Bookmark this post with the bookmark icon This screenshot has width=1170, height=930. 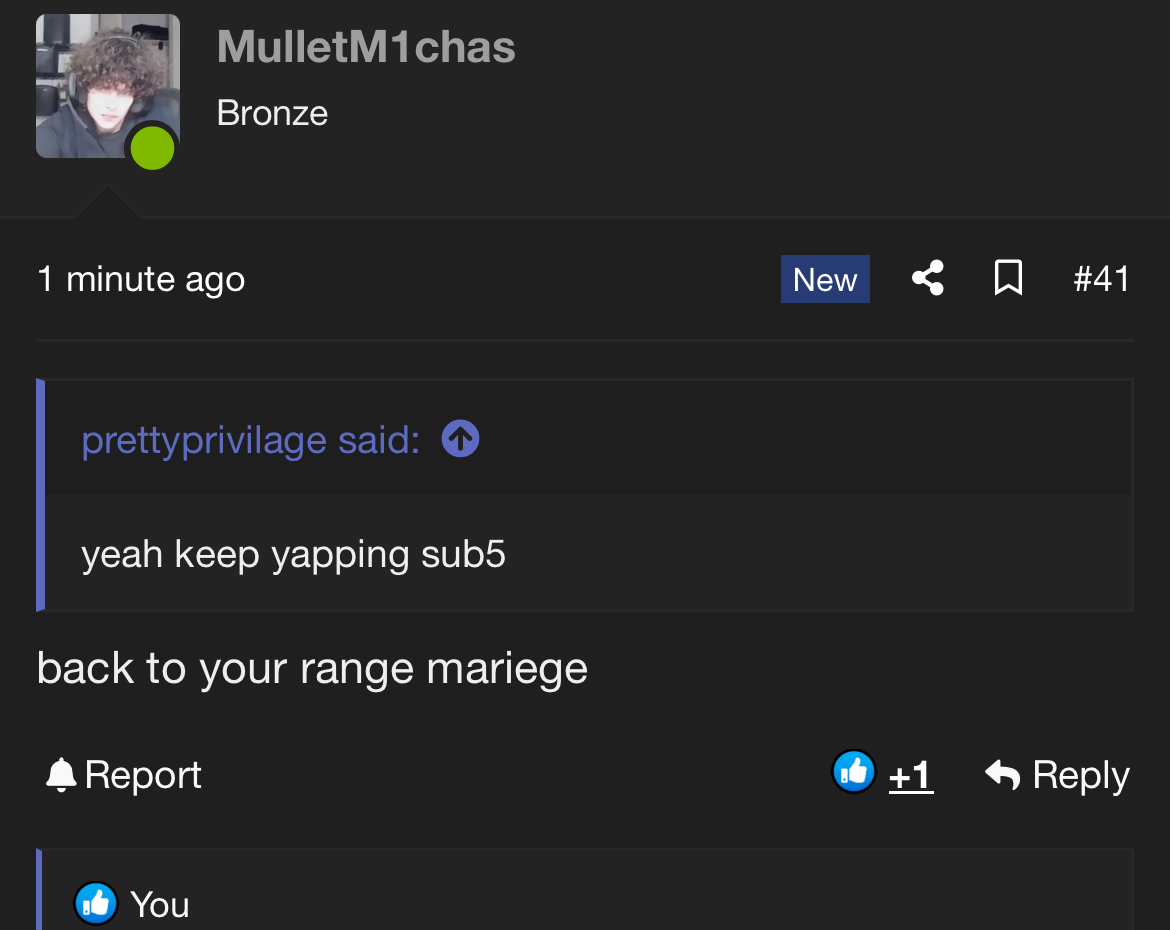[x=1008, y=278]
